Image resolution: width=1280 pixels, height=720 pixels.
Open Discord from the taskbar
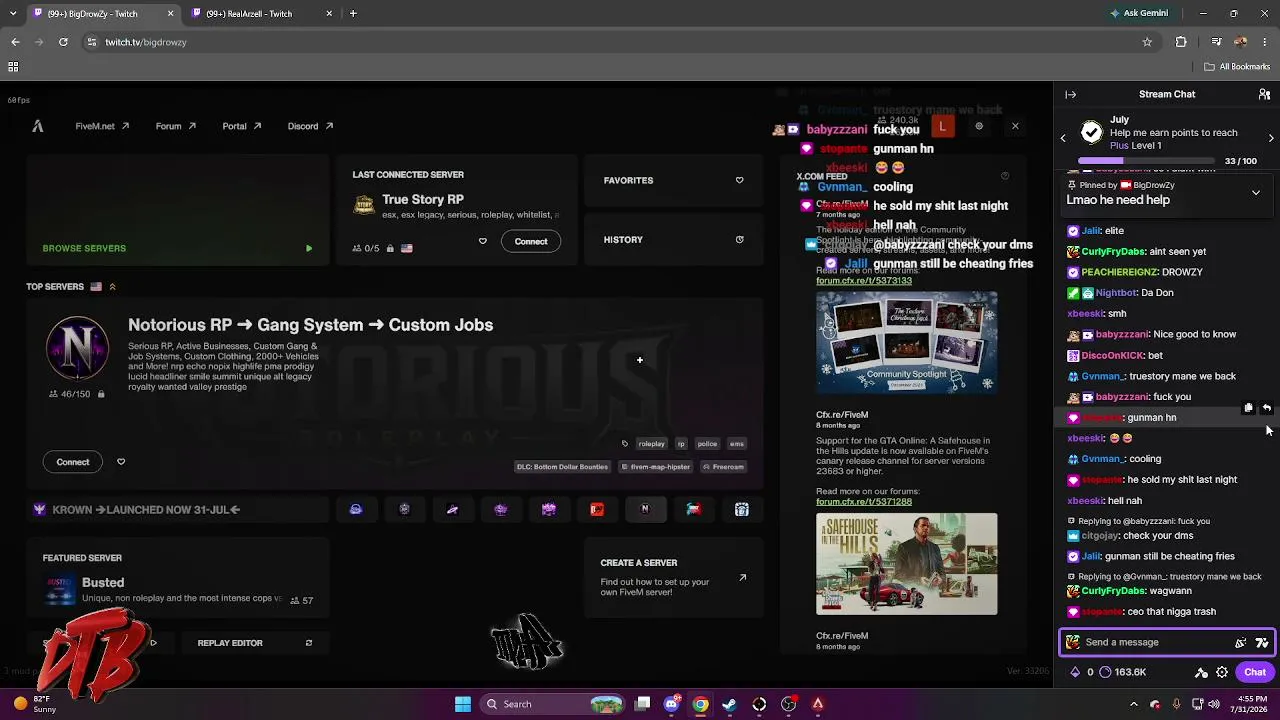tap(672, 704)
